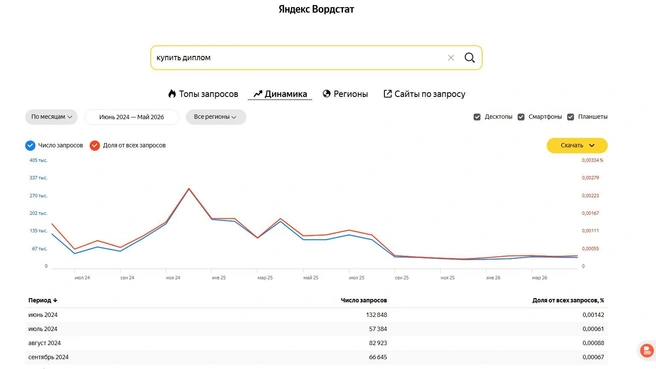The image size is (656, 369).
Task: Click the trend arrow icon of Динамика
Action: [258, 94]
